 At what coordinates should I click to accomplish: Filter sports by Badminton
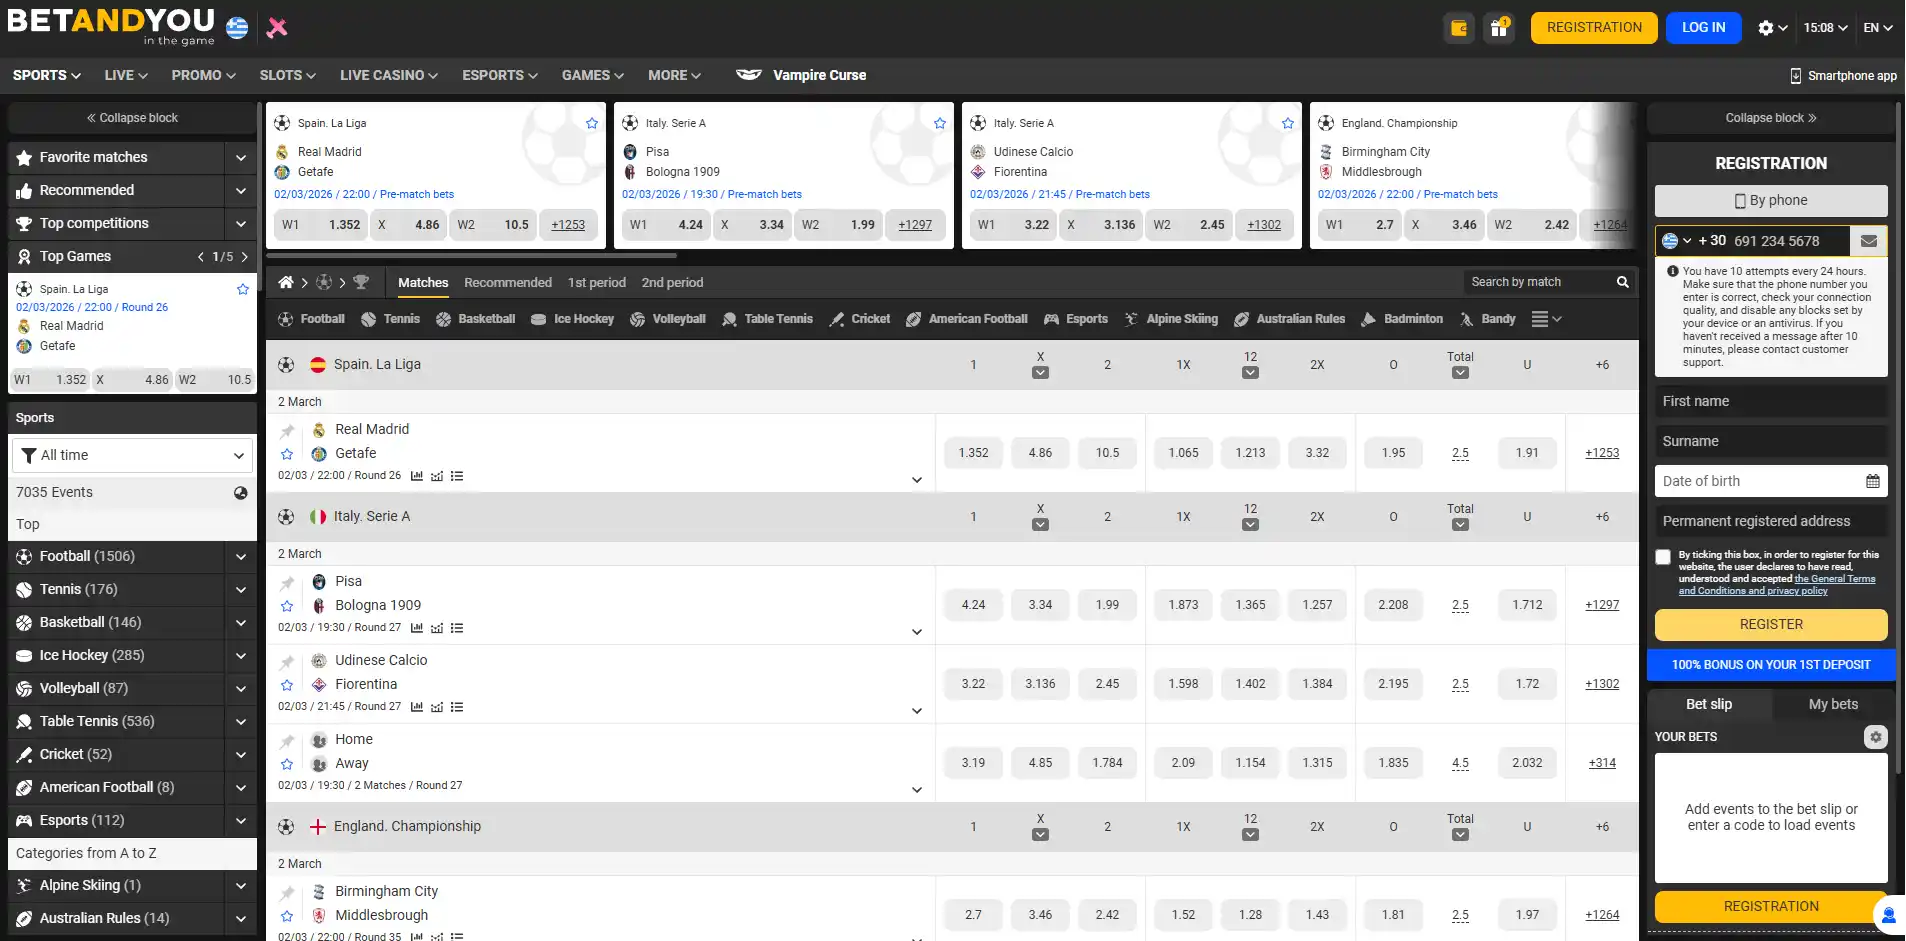coord(1402,319)
